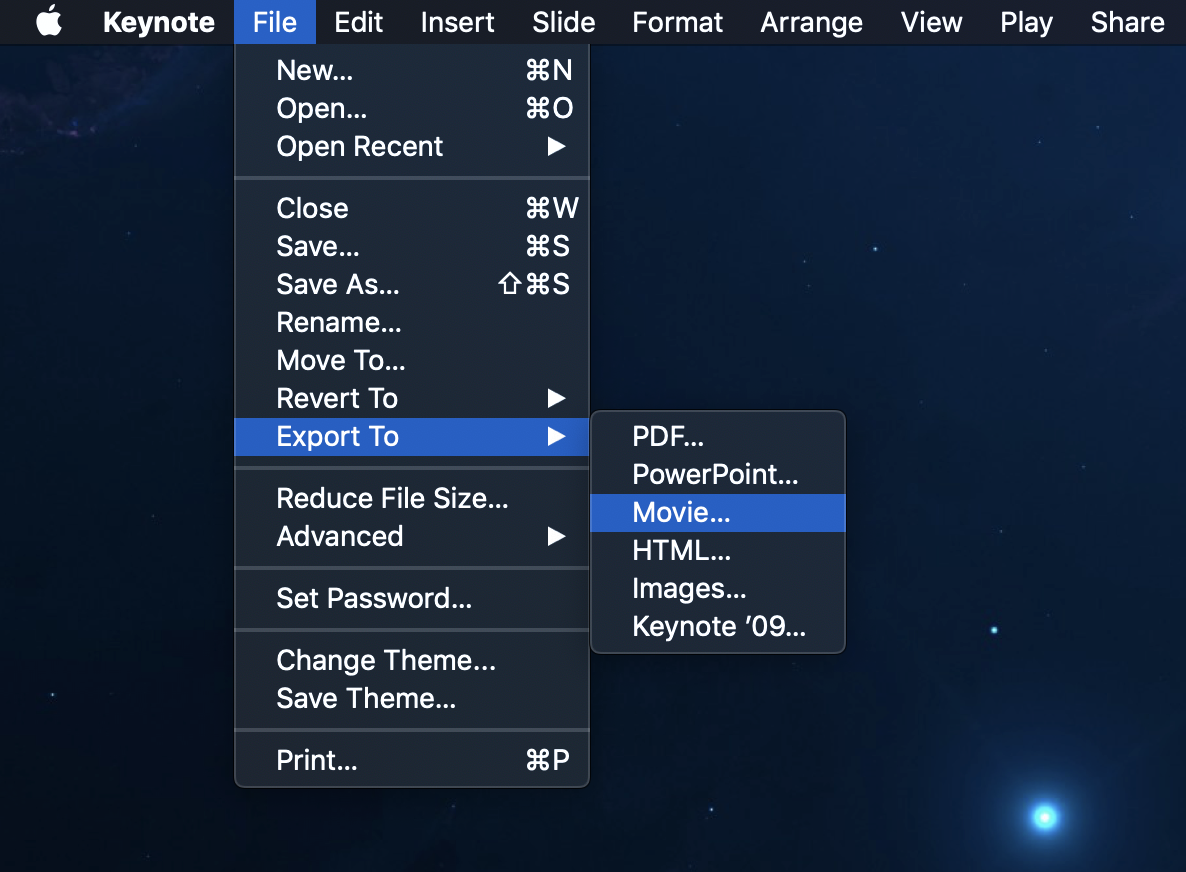Open the Format menu

point(677,22)
